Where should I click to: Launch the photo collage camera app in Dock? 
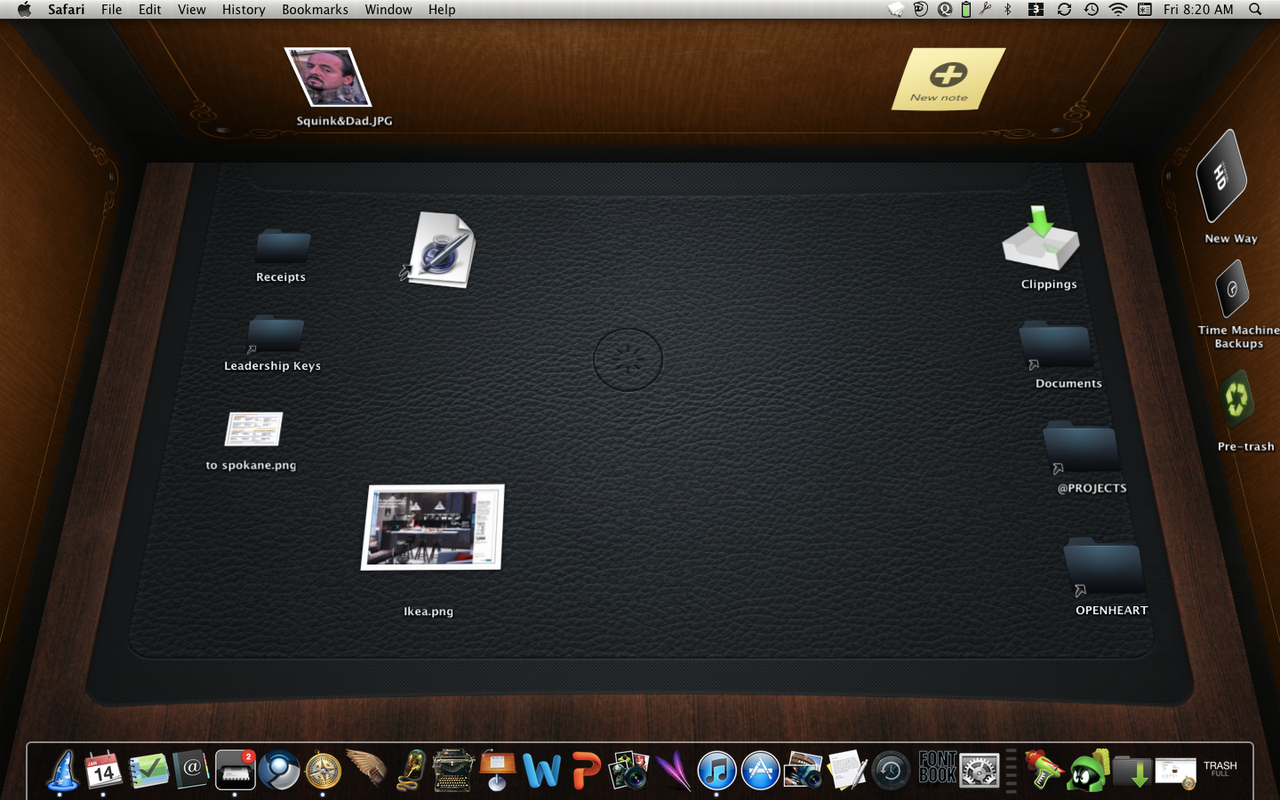point(629,771)
